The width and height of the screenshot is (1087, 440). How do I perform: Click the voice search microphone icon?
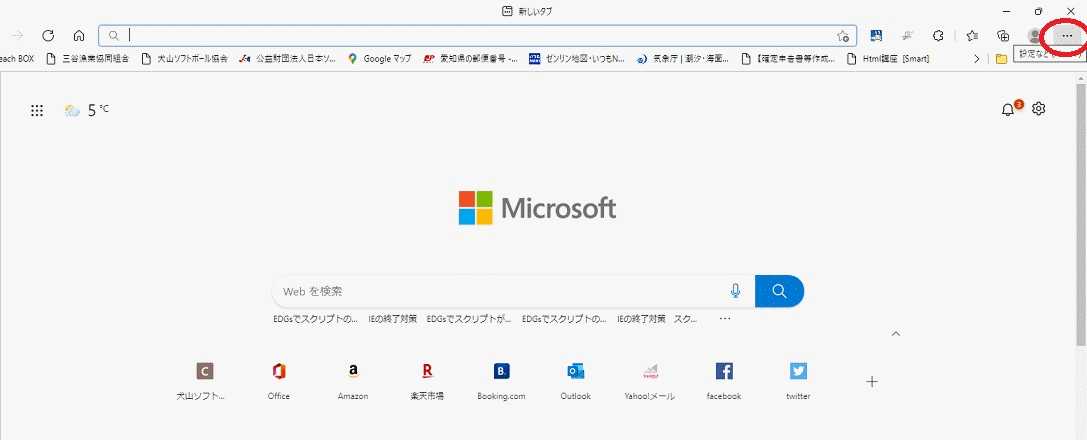click(x=736, y=291)
